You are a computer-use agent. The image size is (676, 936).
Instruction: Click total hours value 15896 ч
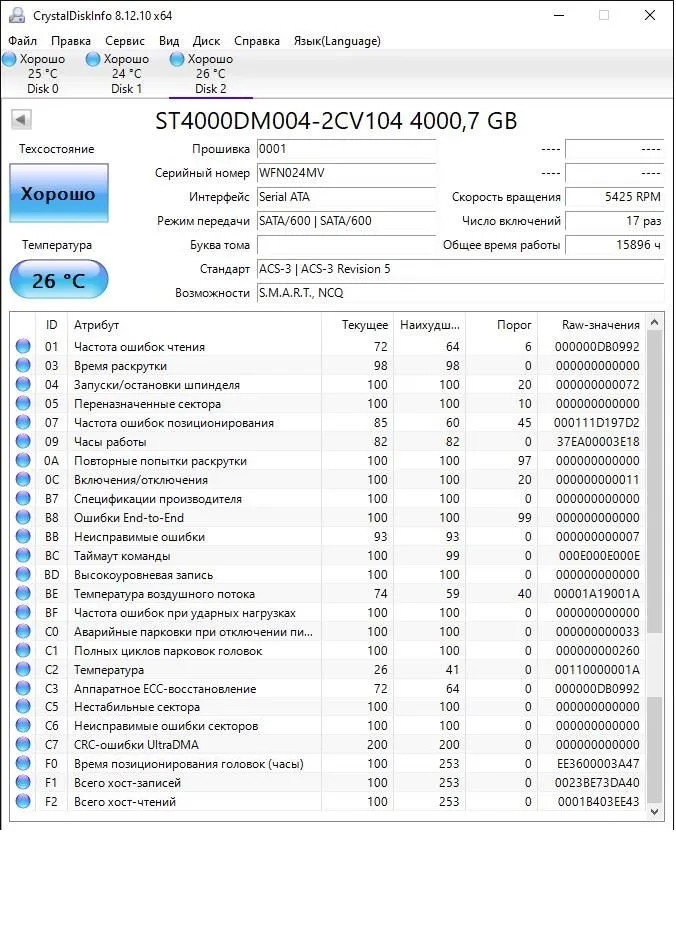pyautogui.click(x=614, y=245)
